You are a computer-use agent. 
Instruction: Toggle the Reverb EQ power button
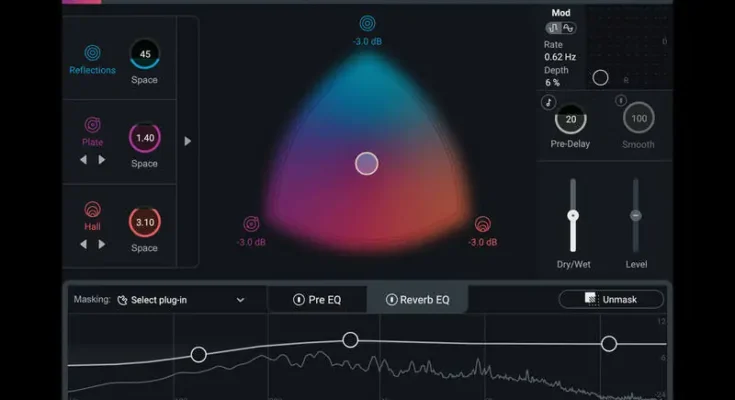tap(391, 299)
